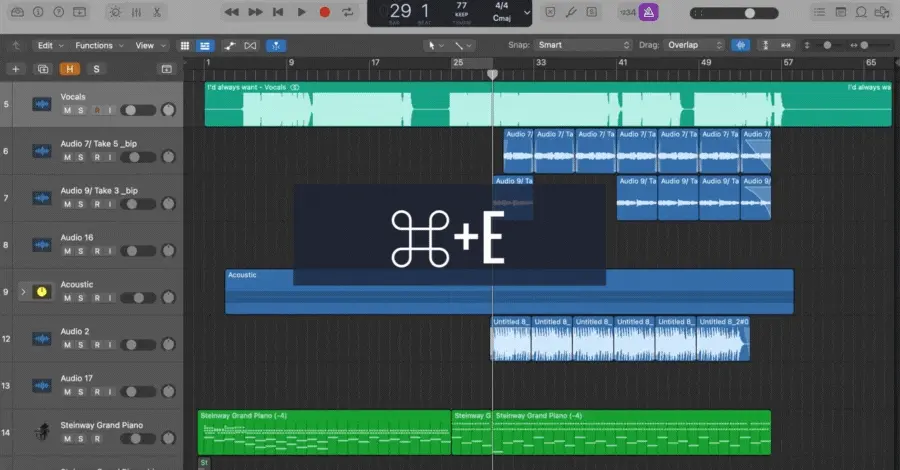
Task: Click the vertical auto zoom button
Action: click(x=765, y=45)
